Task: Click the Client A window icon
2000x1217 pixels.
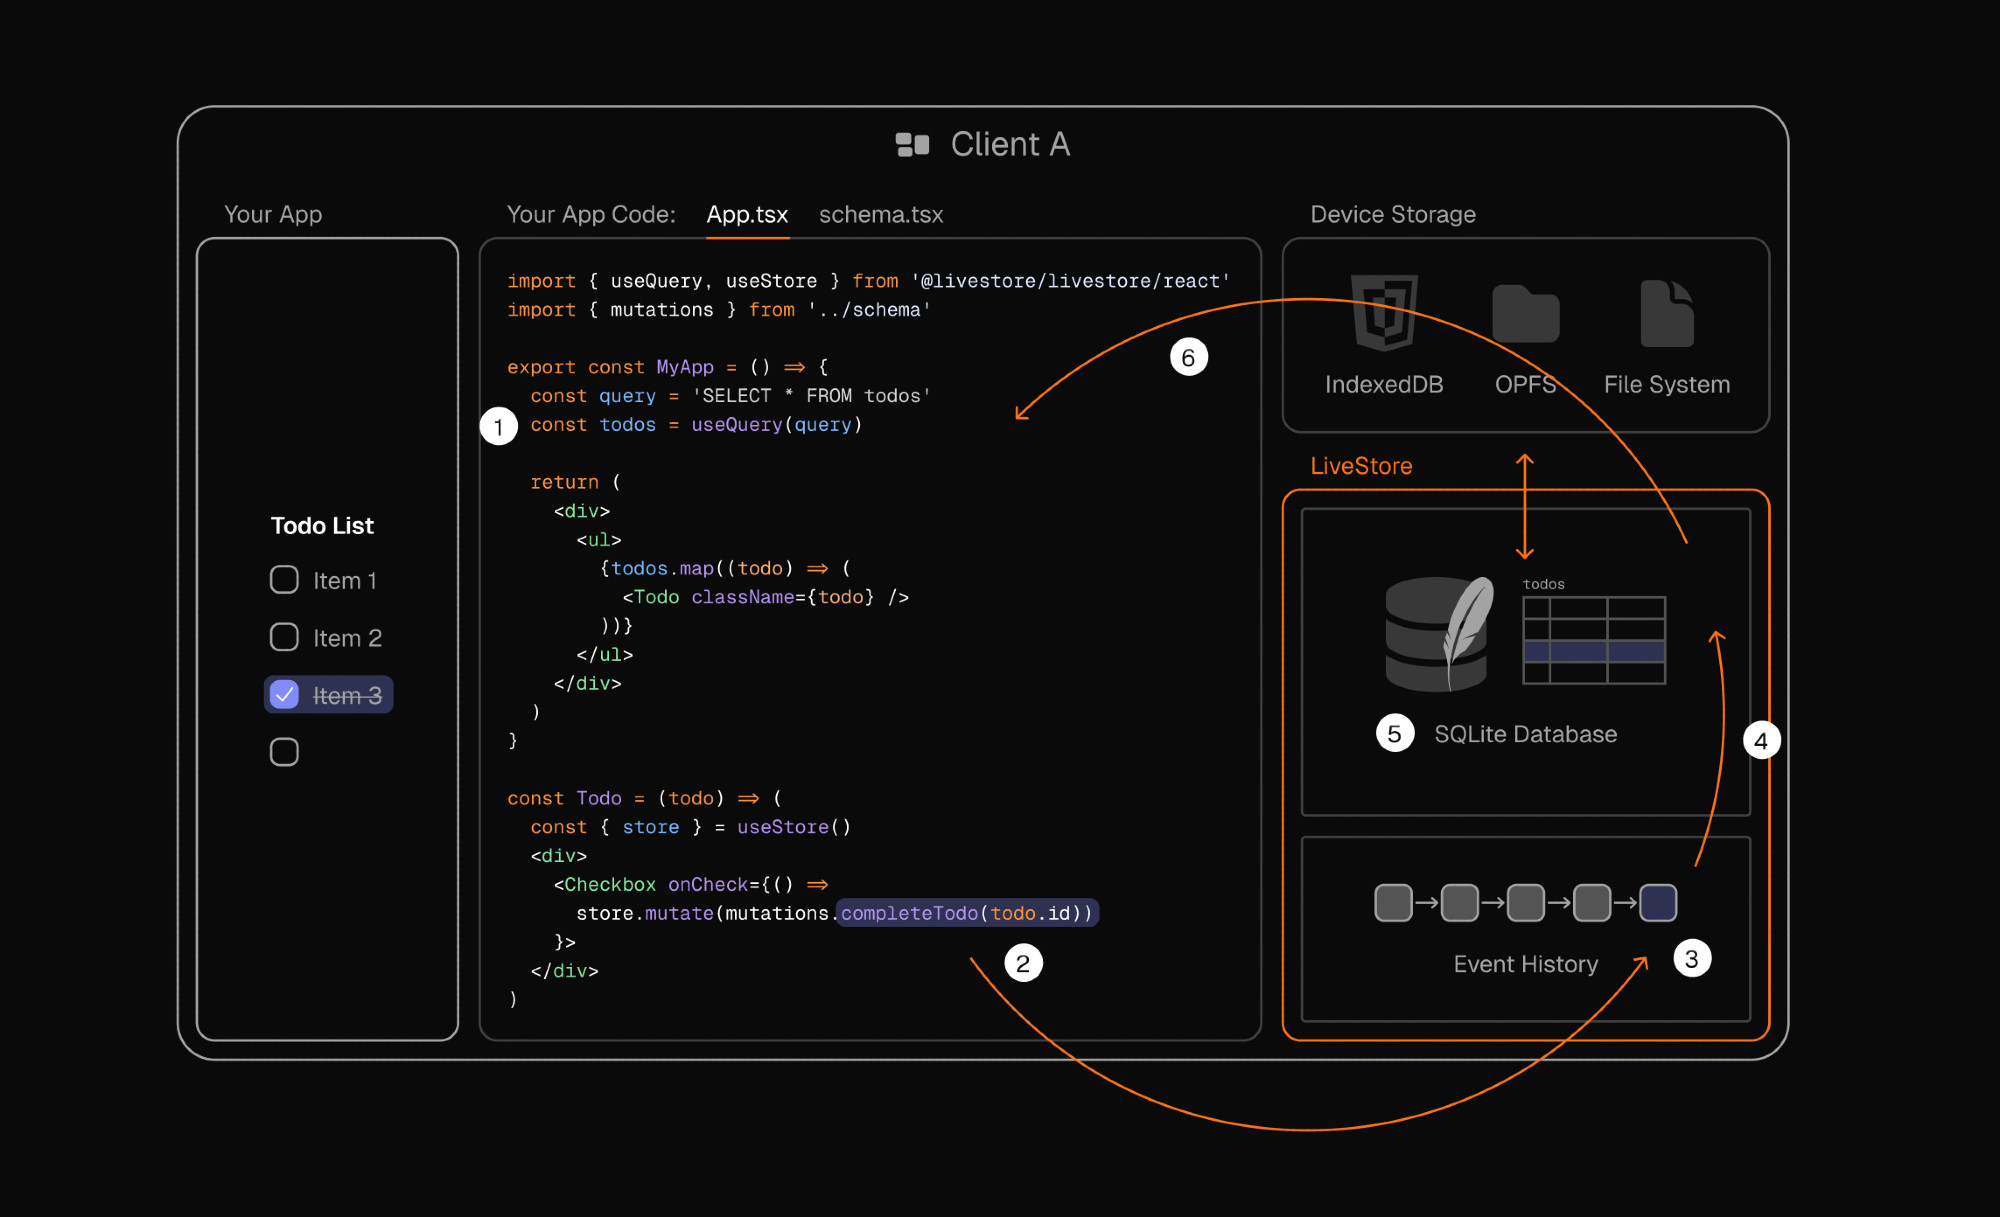Action: point(912,145)
